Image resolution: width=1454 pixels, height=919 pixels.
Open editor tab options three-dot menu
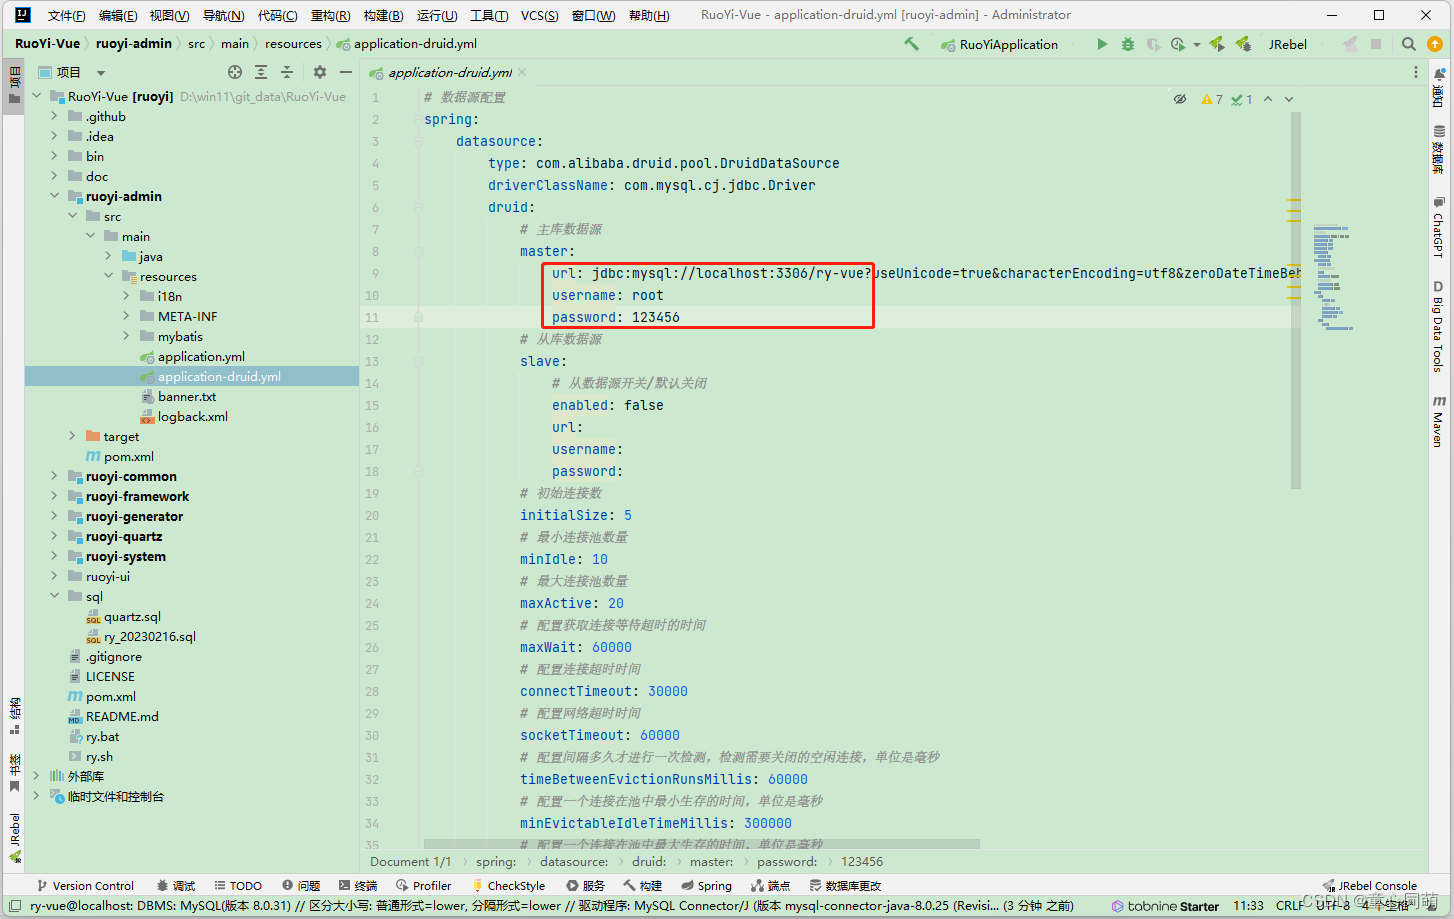coord(1415,72)
